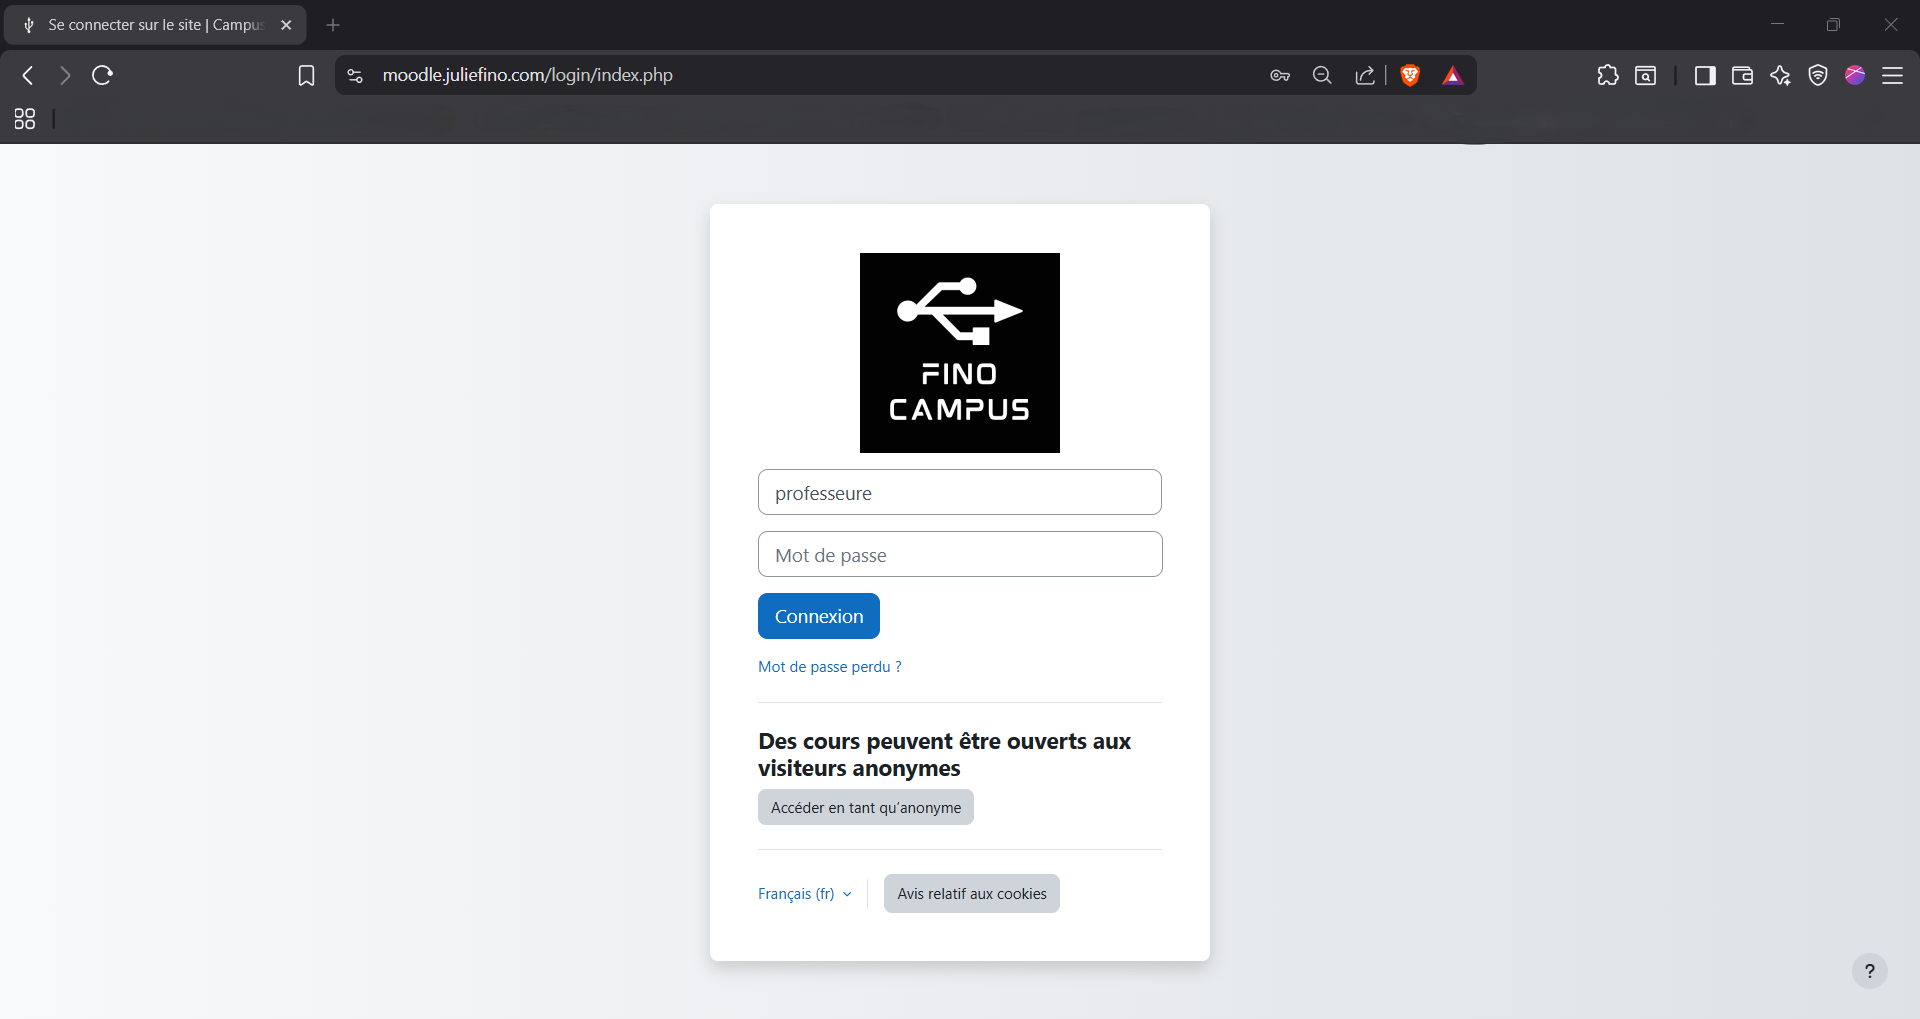Screen dimensions: 1920x1019
Task: Click the Brave Wallet icon
Action: [1742, 75]
